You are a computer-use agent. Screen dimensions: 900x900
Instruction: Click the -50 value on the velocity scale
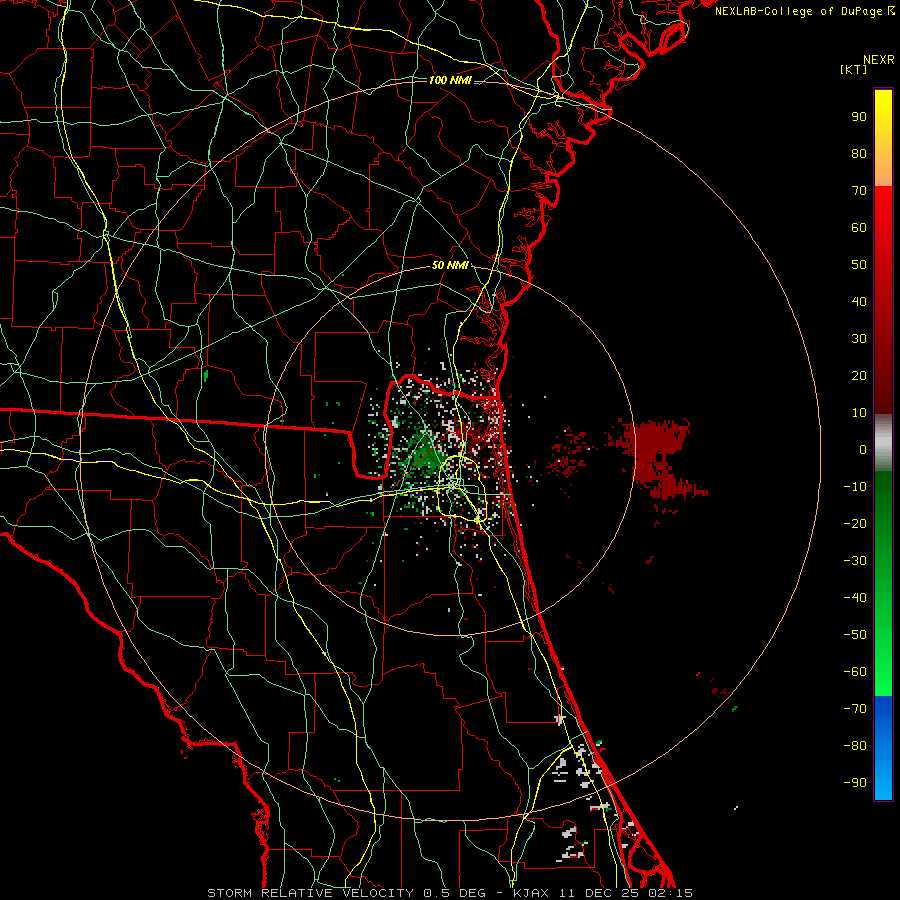(x=855, y=635)
